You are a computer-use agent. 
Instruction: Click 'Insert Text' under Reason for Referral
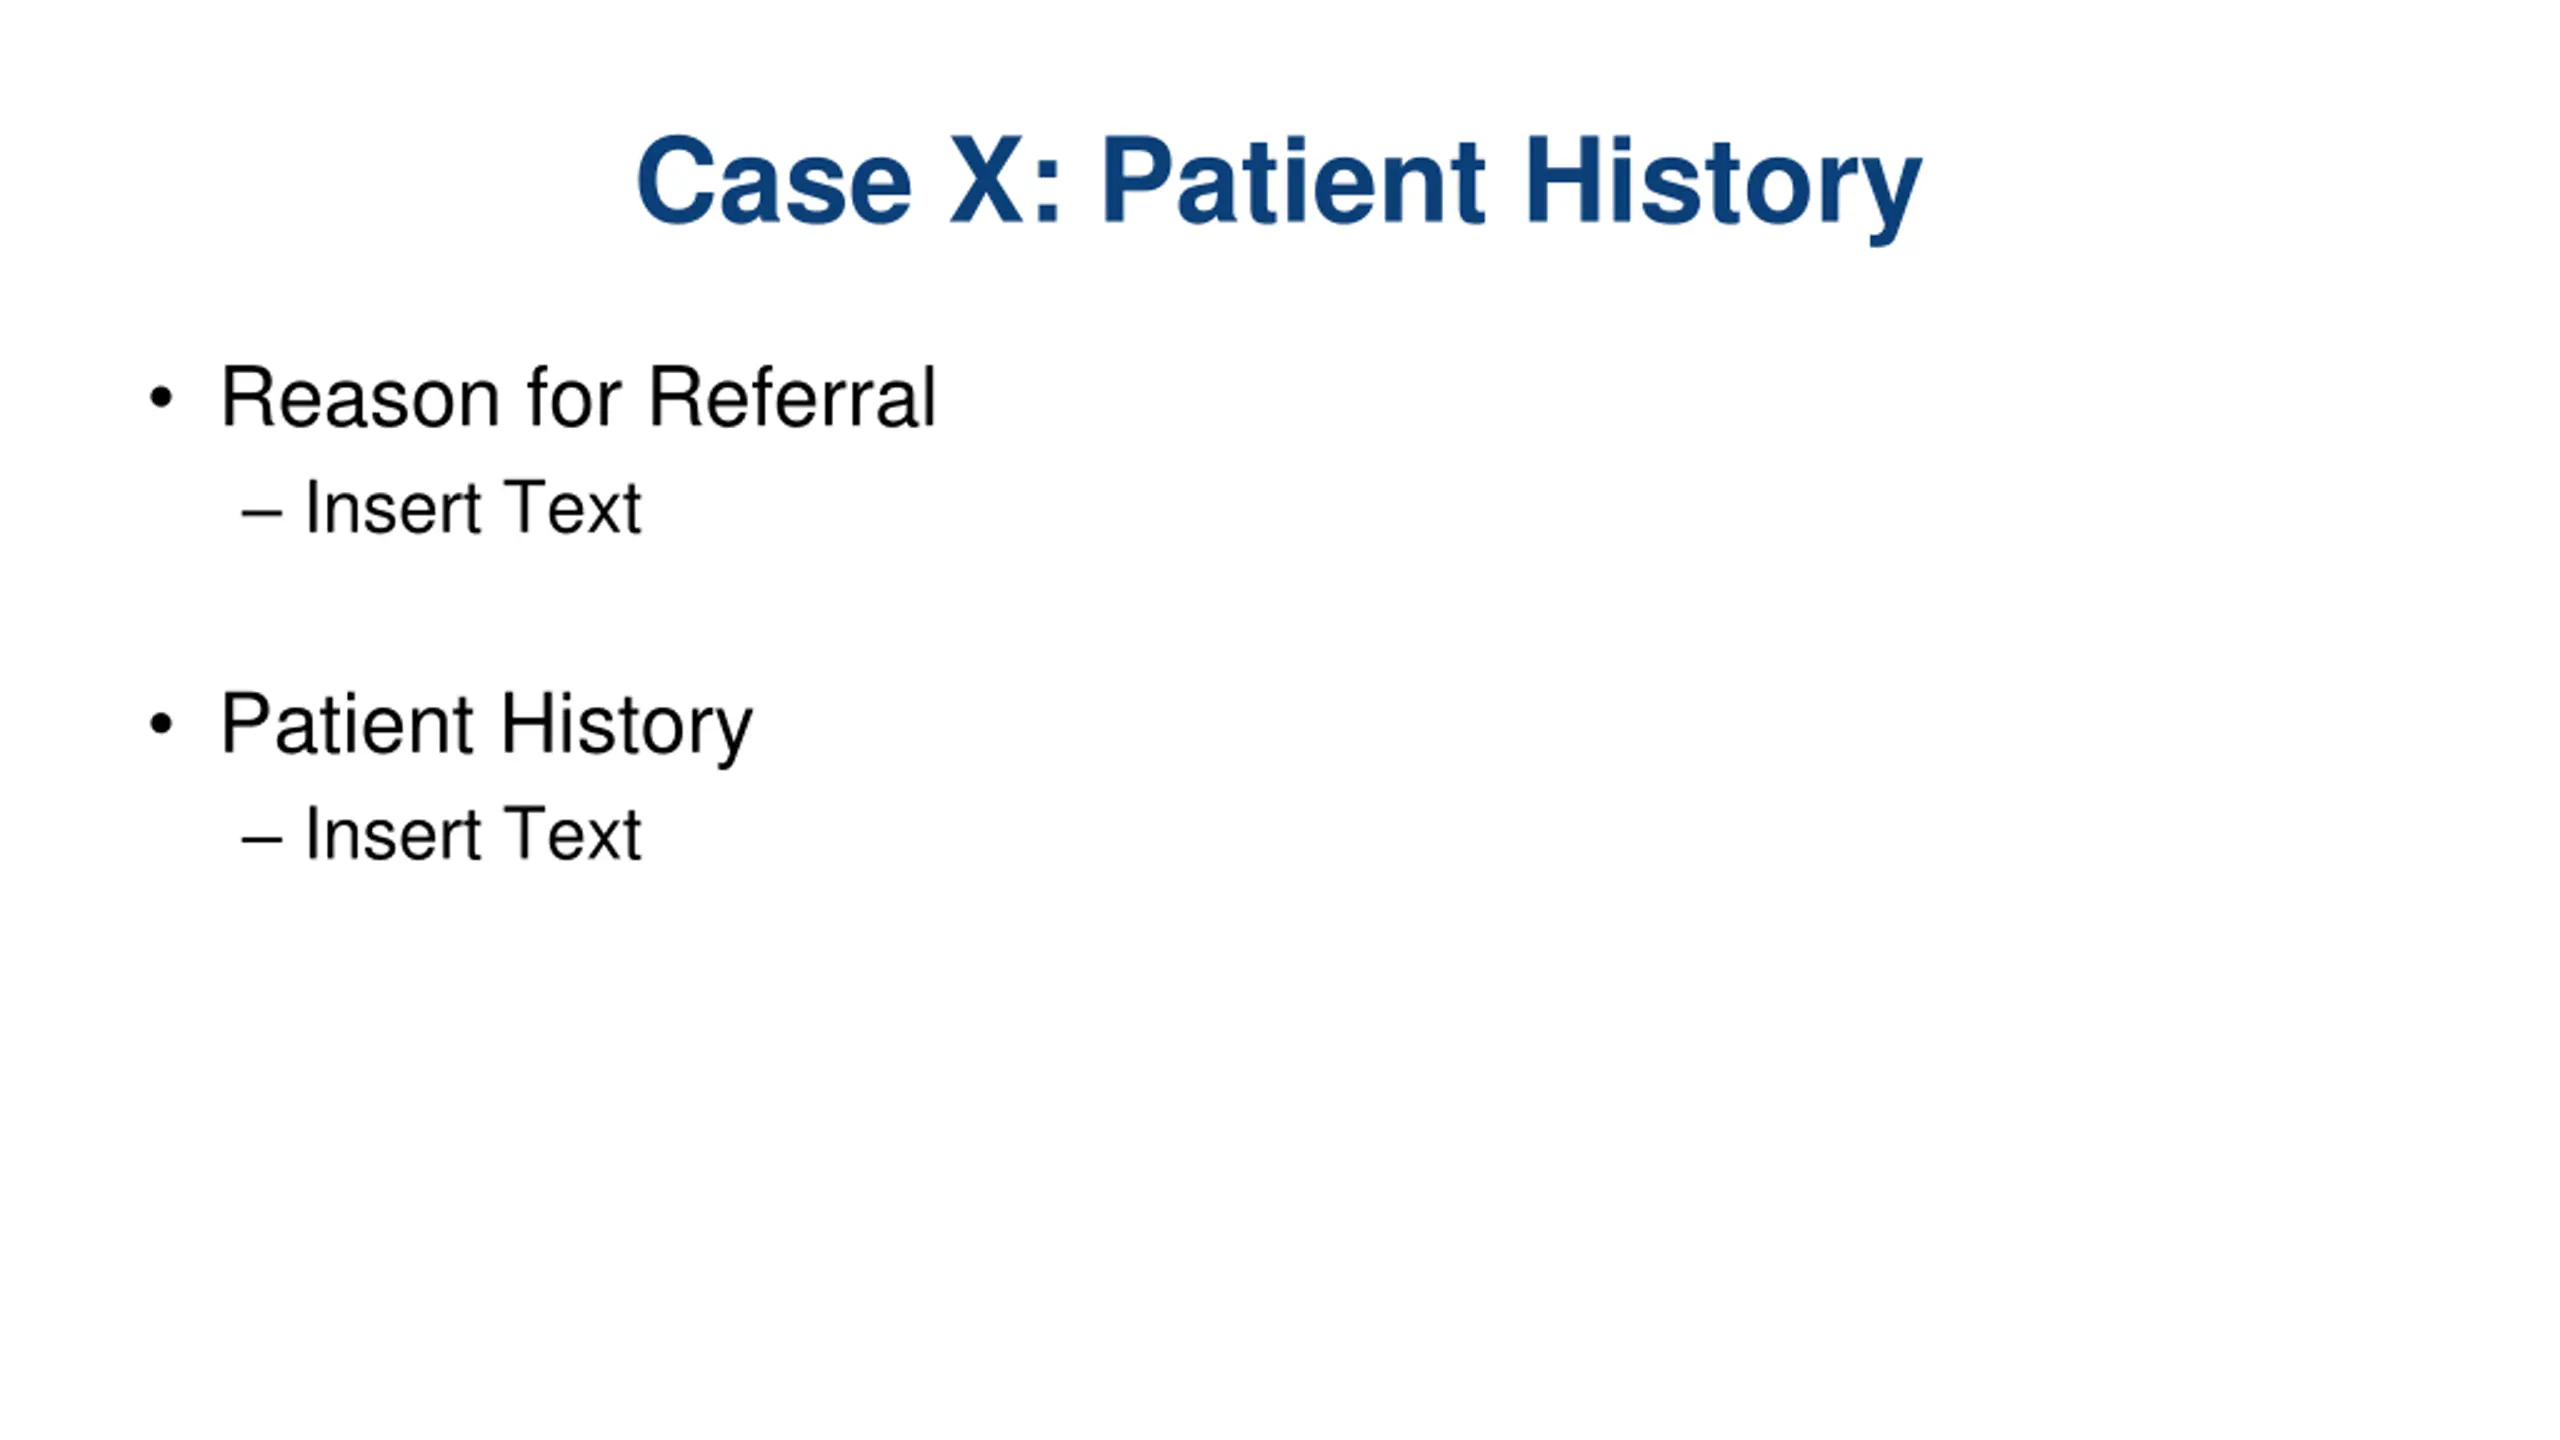click(473, 508)
